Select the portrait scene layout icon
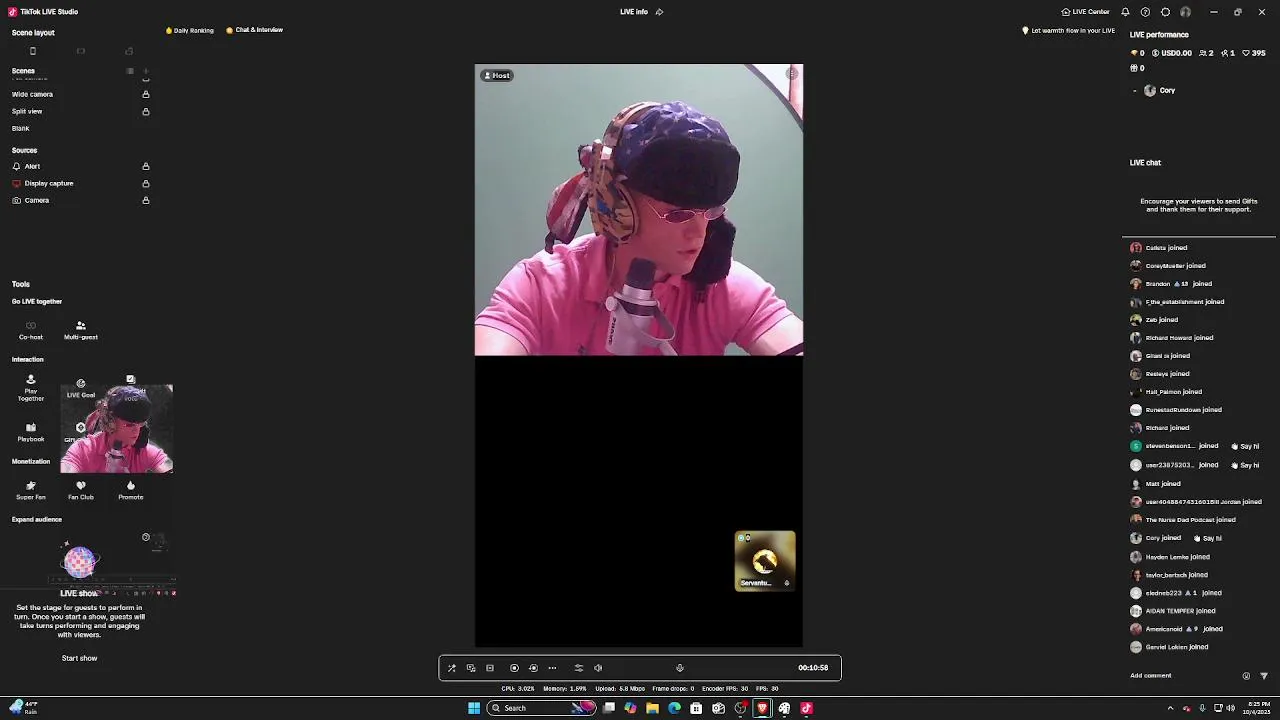The height and width of the screenshot is (720, 1280). click(33, 51)
